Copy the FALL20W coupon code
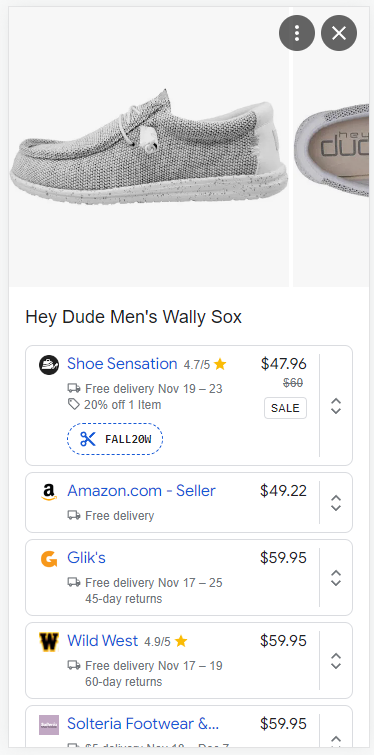 click(115, 439)
